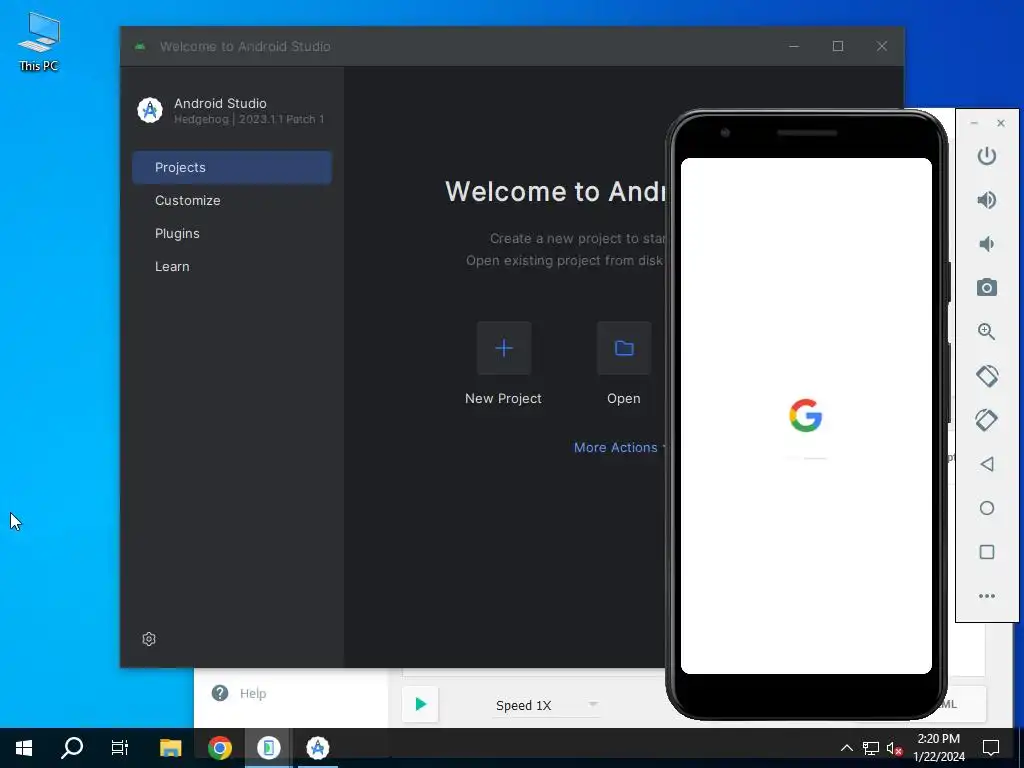
Task: Click the Help label text
Action: tap(253, 694)
